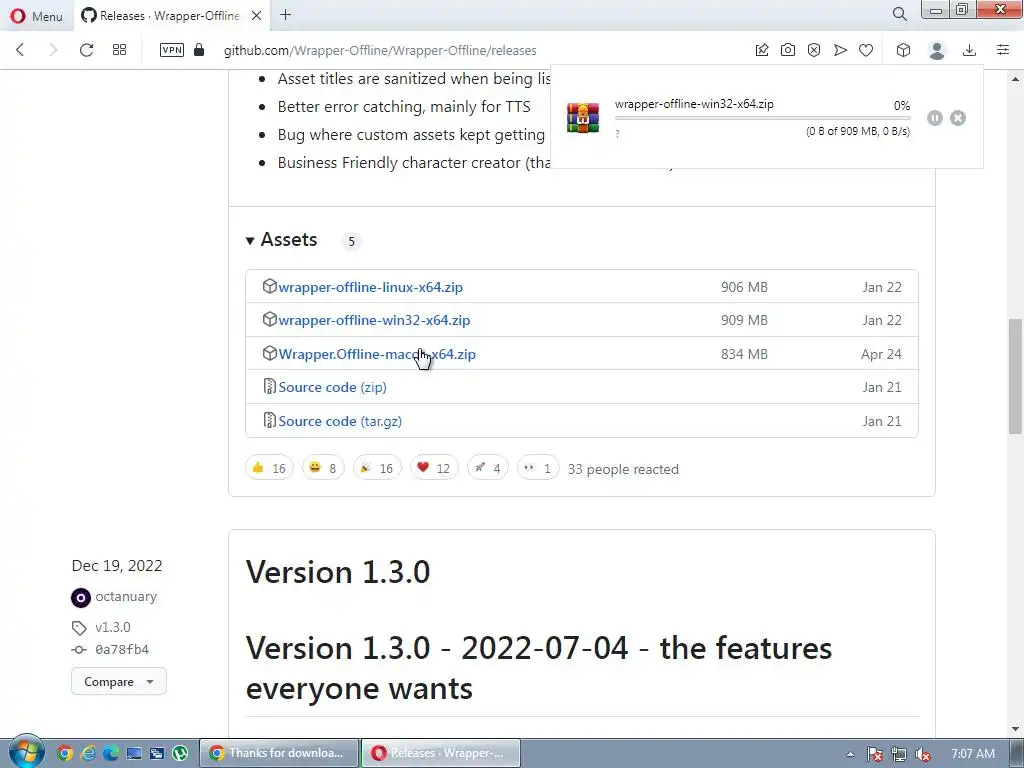Click the Version 1.3.0 release heading
This screenshot has height=768, width=1024.
338,572
